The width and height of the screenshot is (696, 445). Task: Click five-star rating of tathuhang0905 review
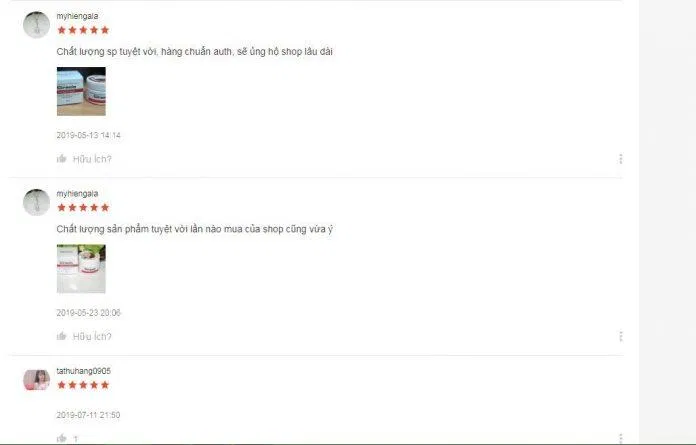[x=83, y=385]
